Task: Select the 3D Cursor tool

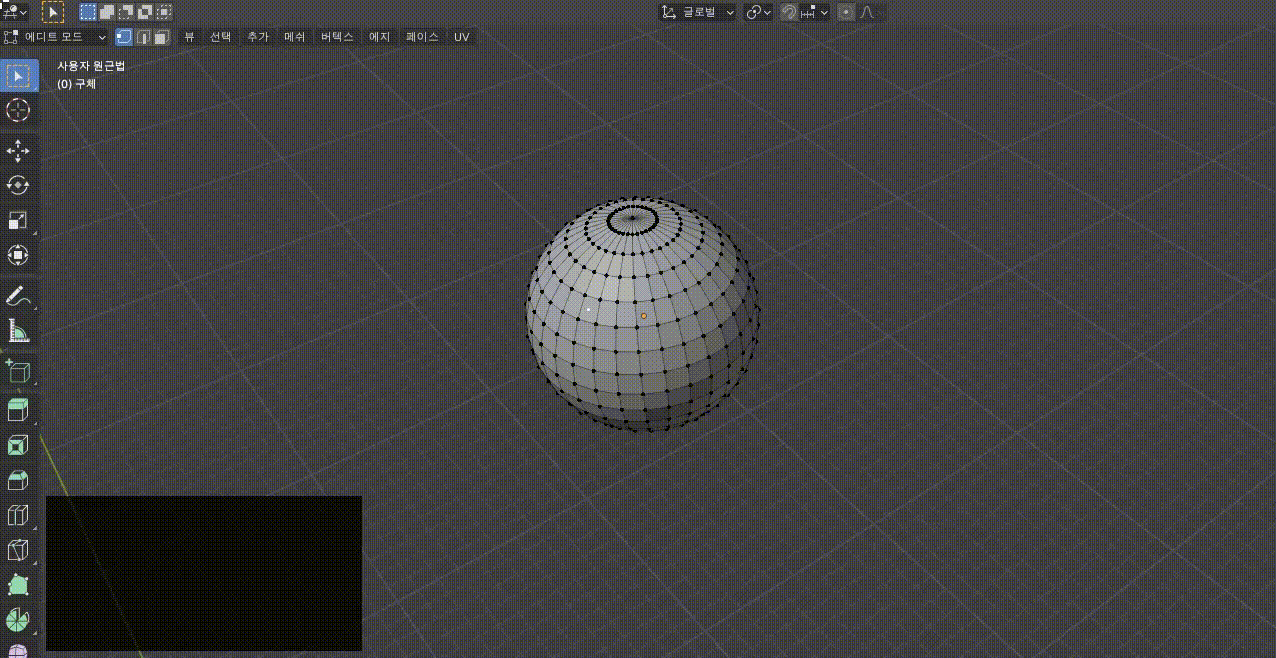Action: point(18,110)
